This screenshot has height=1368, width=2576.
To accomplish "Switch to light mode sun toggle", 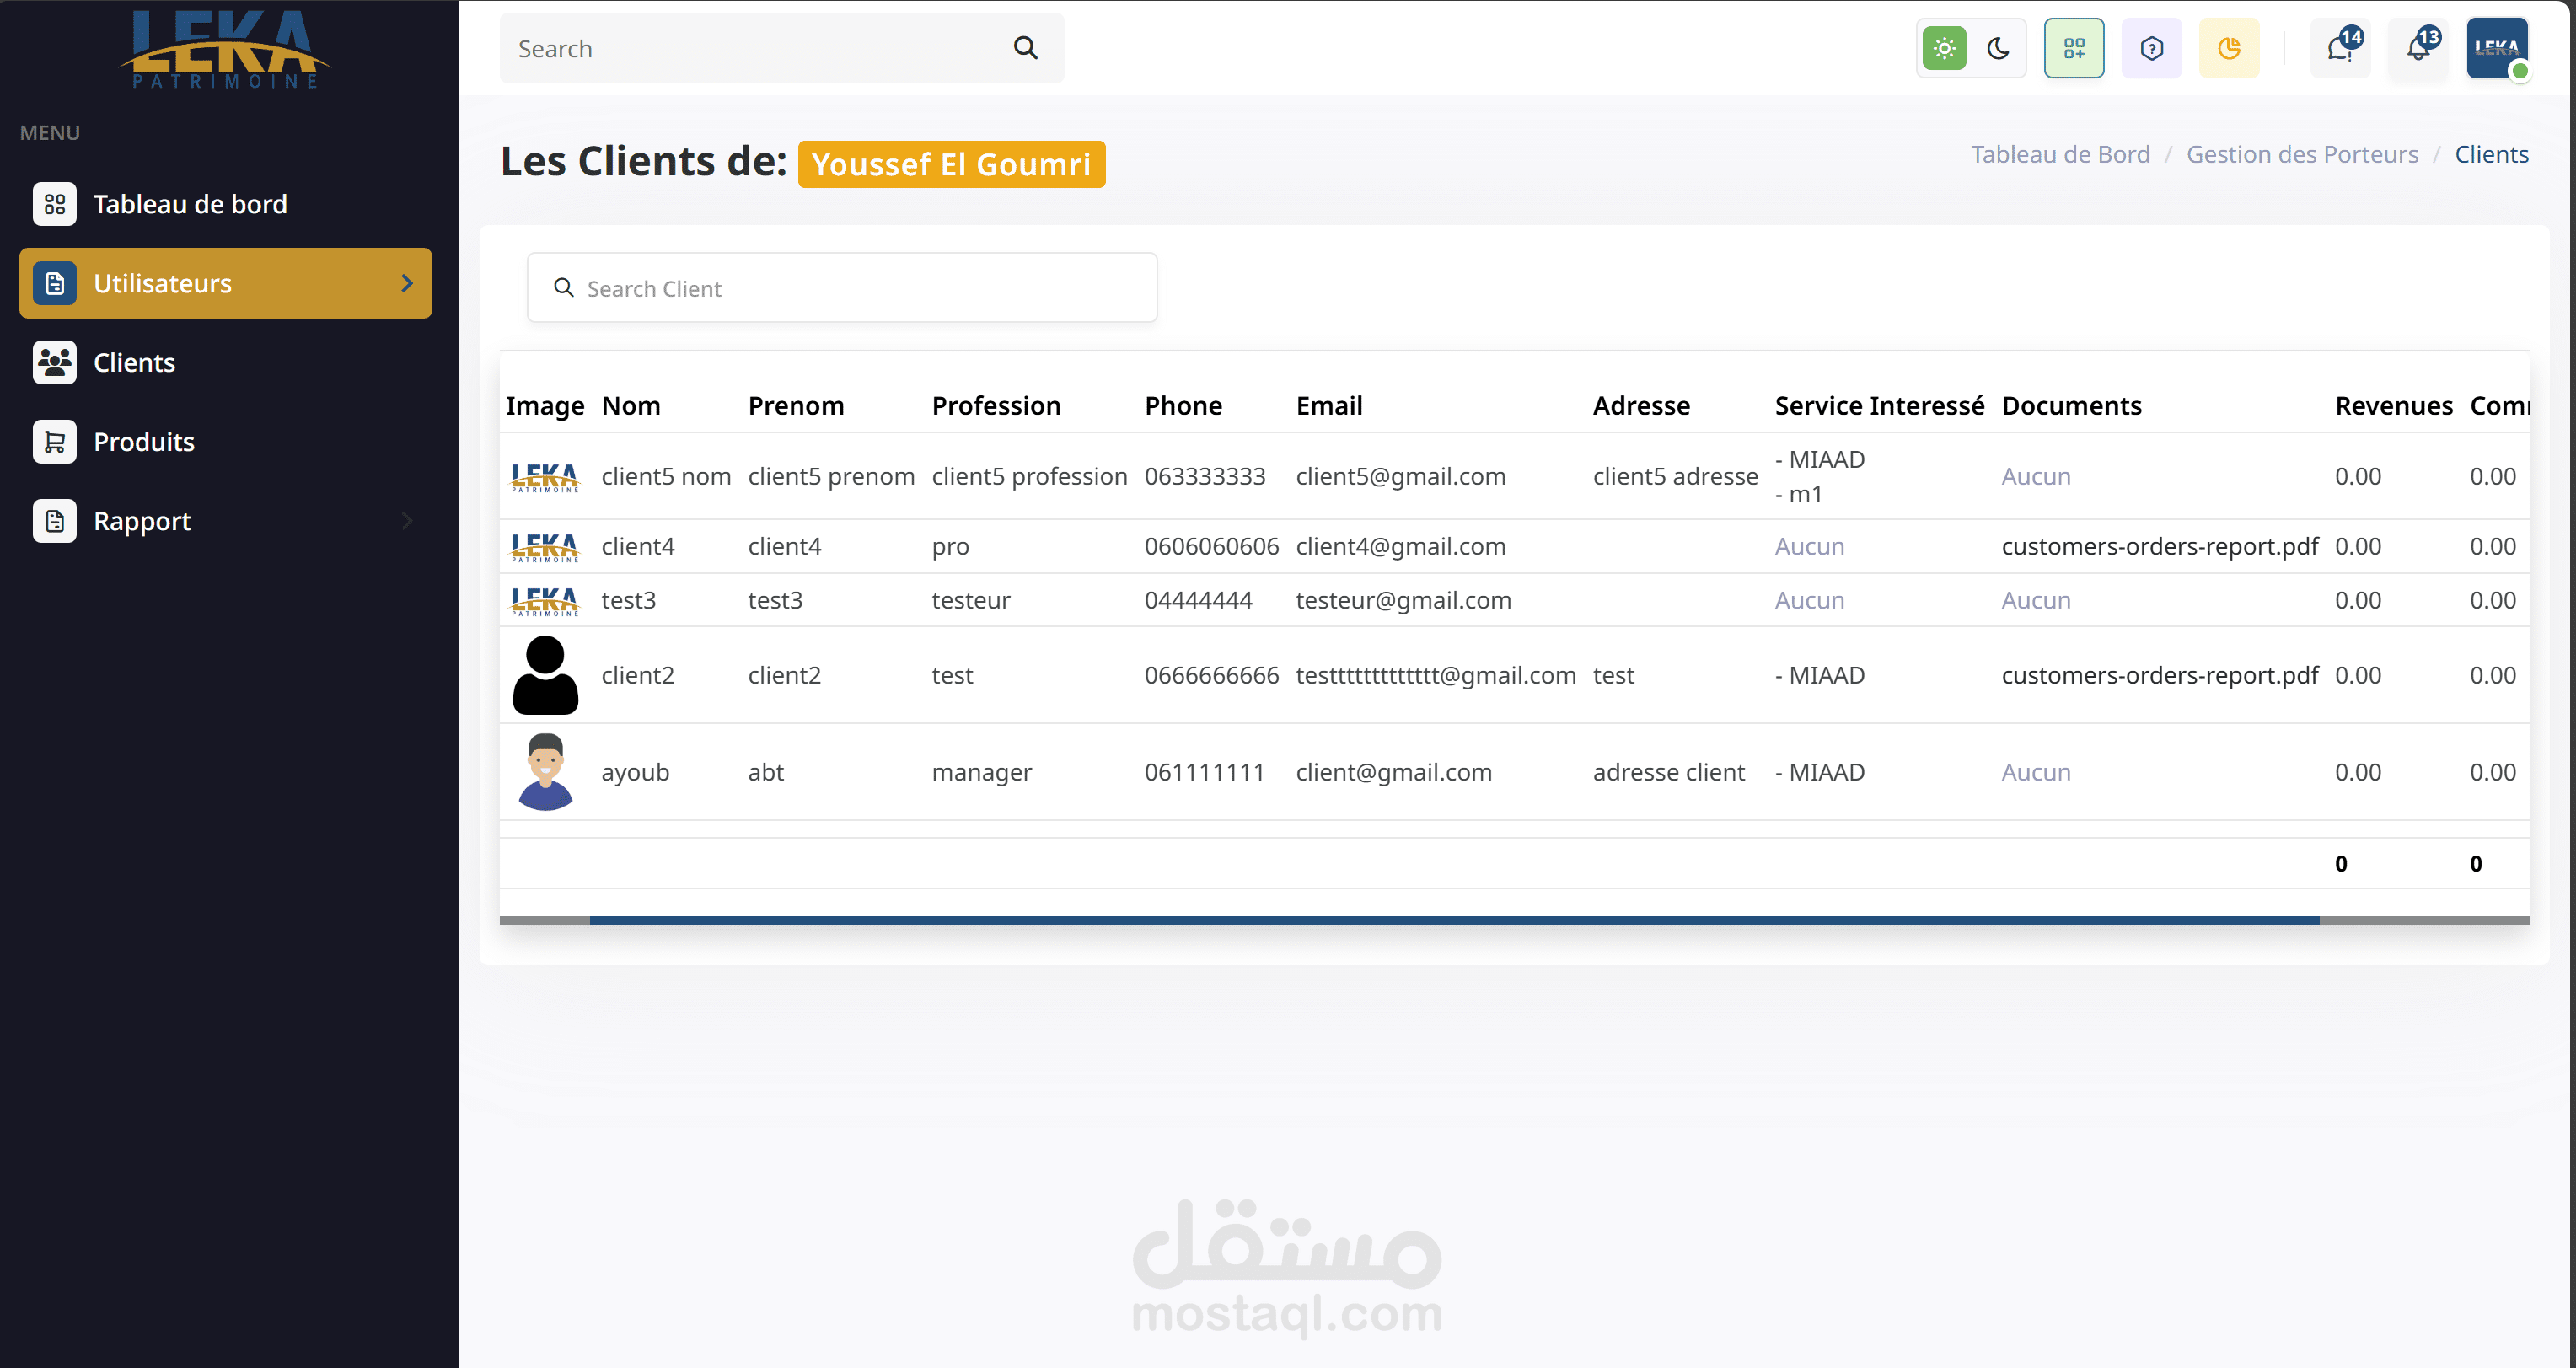I will (x=1944, y=48).
